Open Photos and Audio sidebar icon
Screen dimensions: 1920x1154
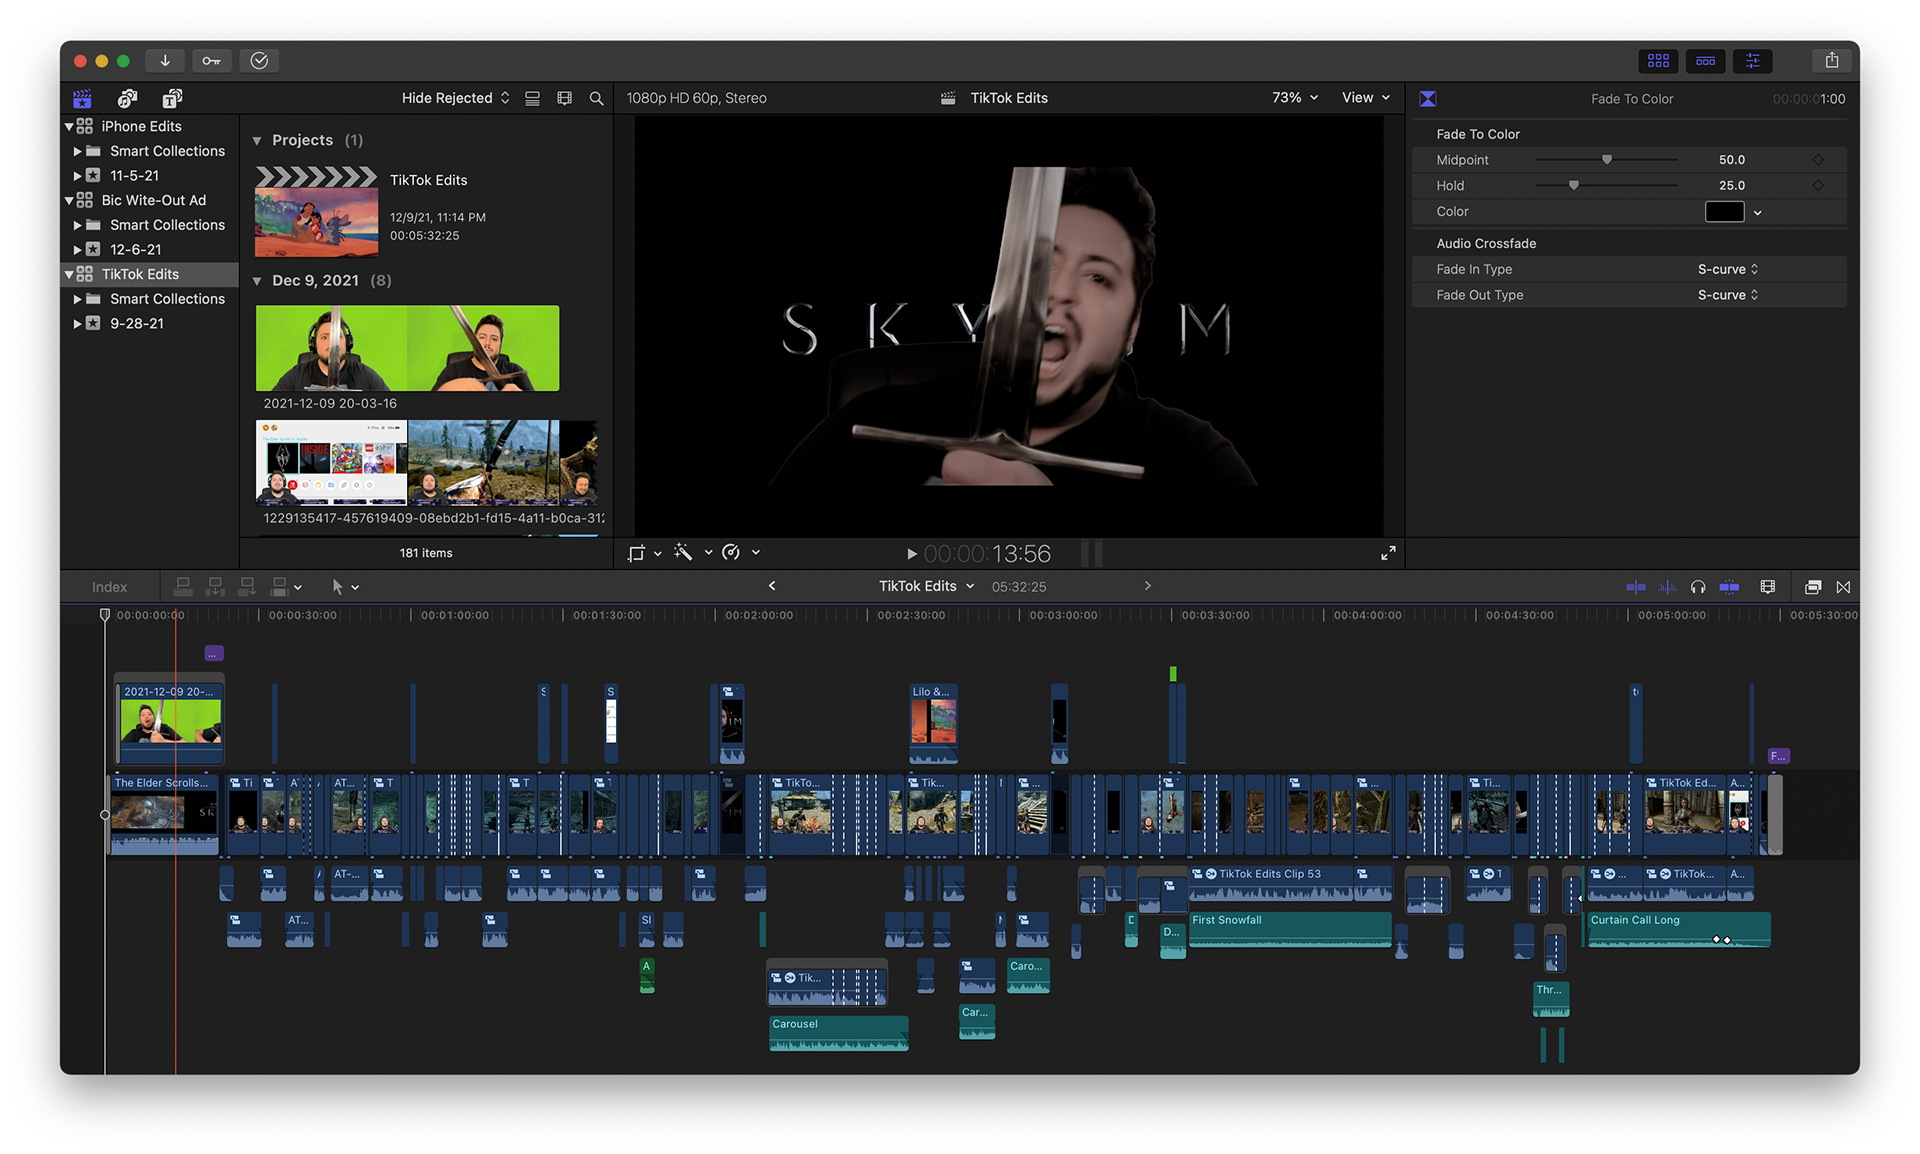[x=126, y=98]
